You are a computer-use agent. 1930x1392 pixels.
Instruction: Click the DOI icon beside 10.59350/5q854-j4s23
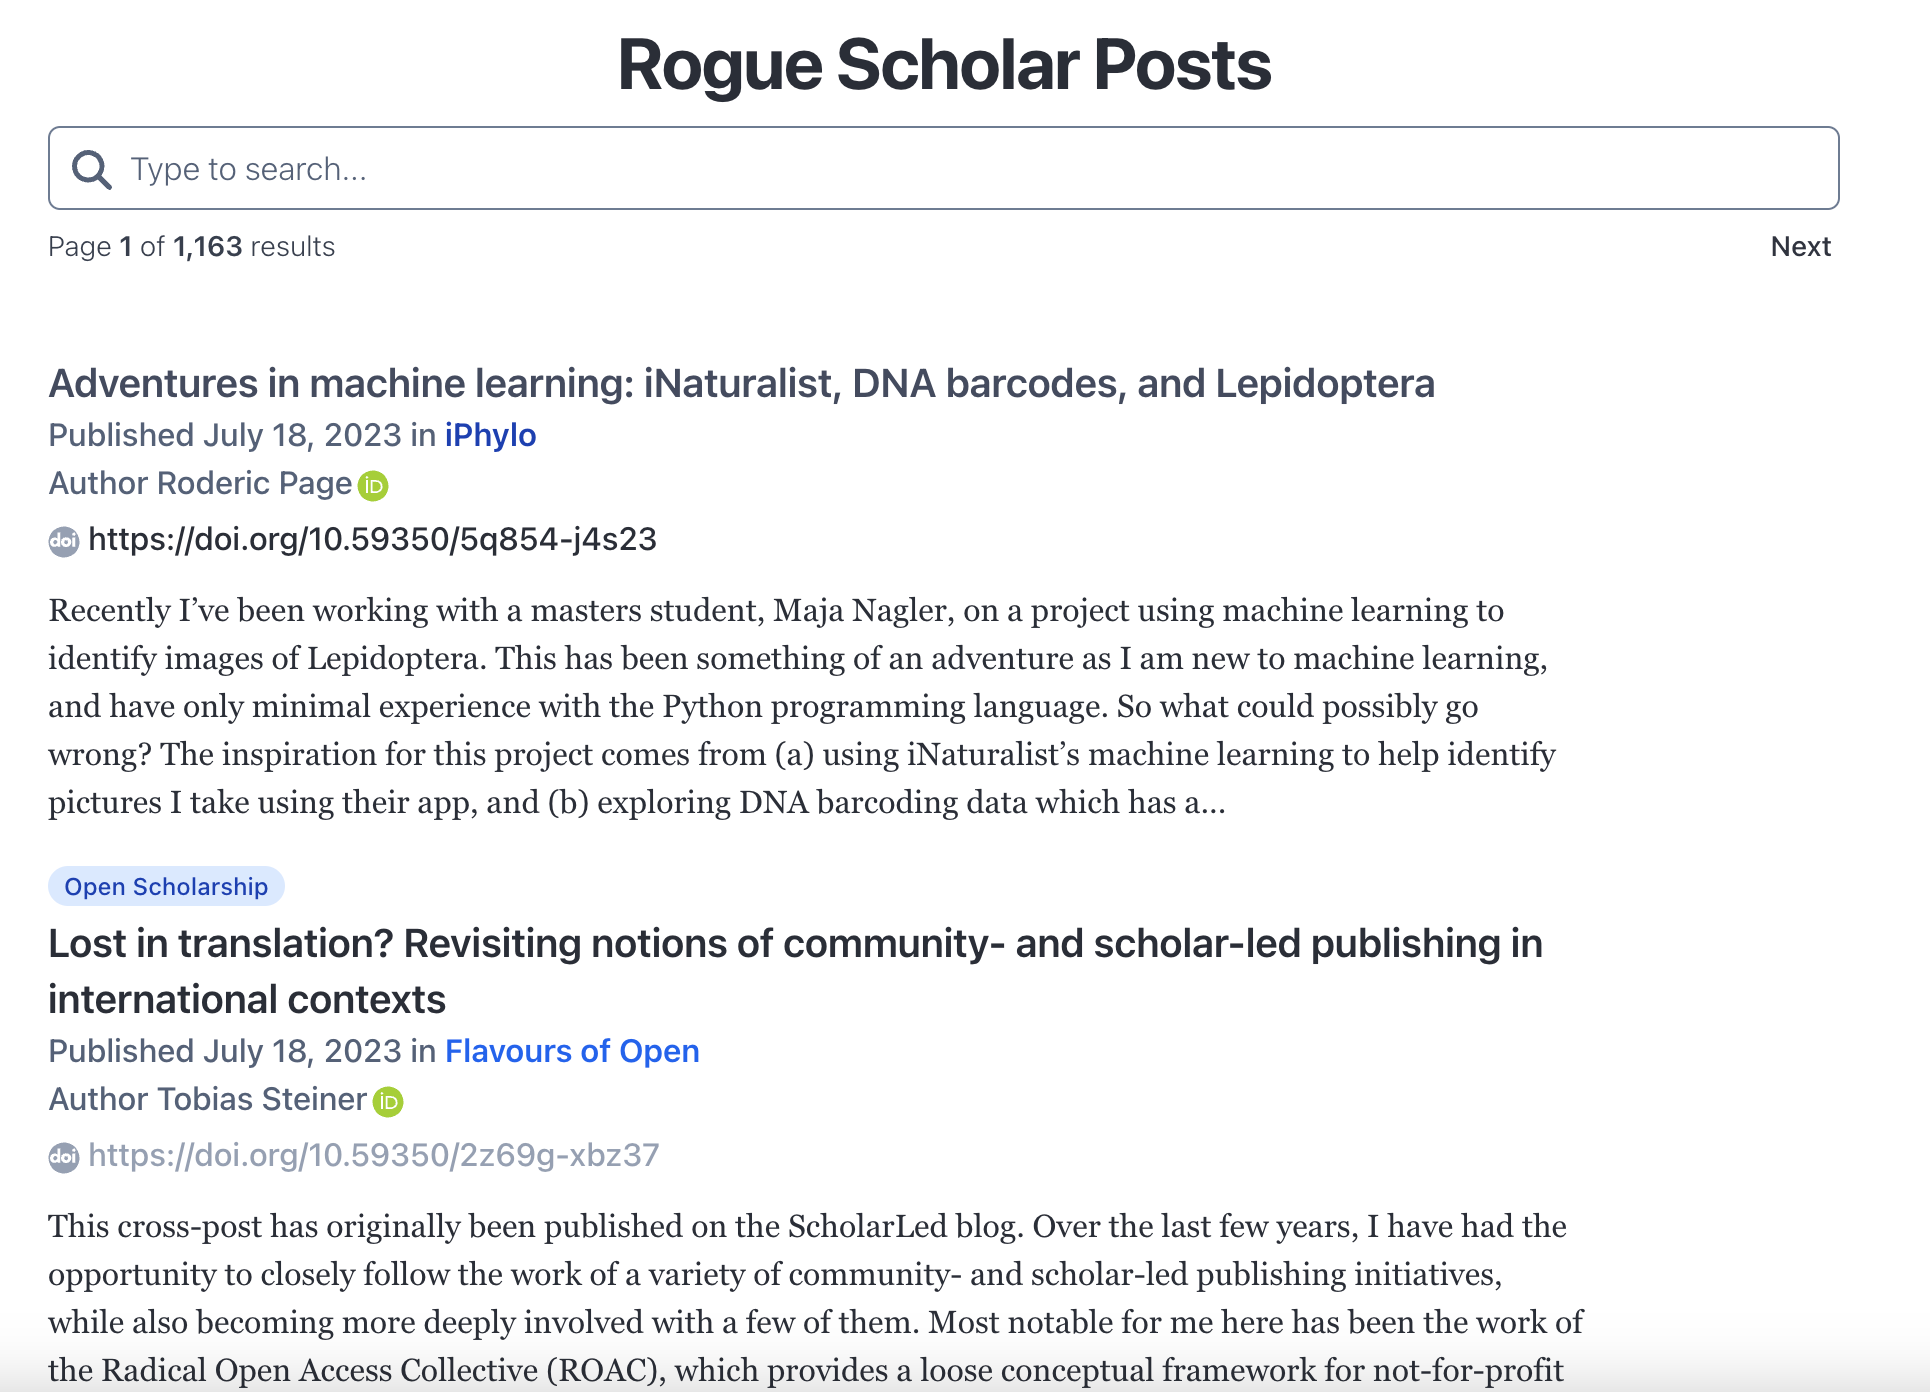(x=64, y=541)
